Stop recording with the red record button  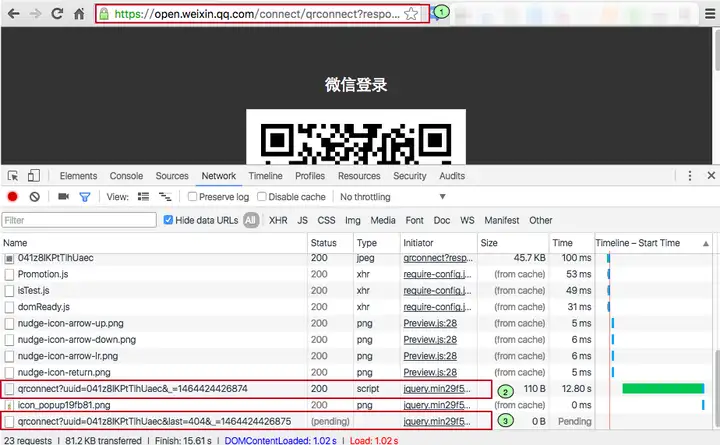pos(12,197)
